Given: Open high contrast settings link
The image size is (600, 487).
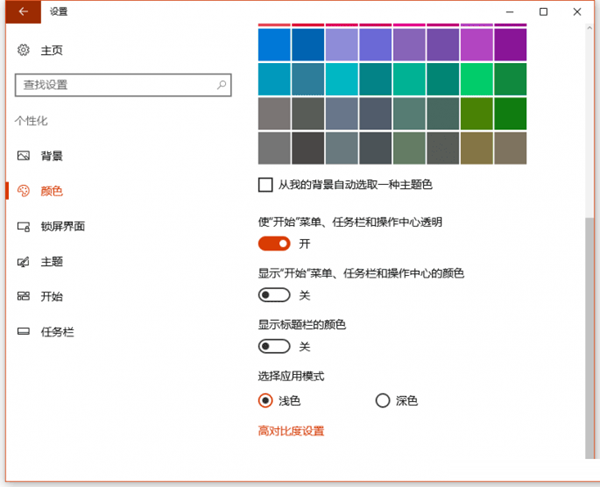Looking at the screenshot, I should pos(291,431).
